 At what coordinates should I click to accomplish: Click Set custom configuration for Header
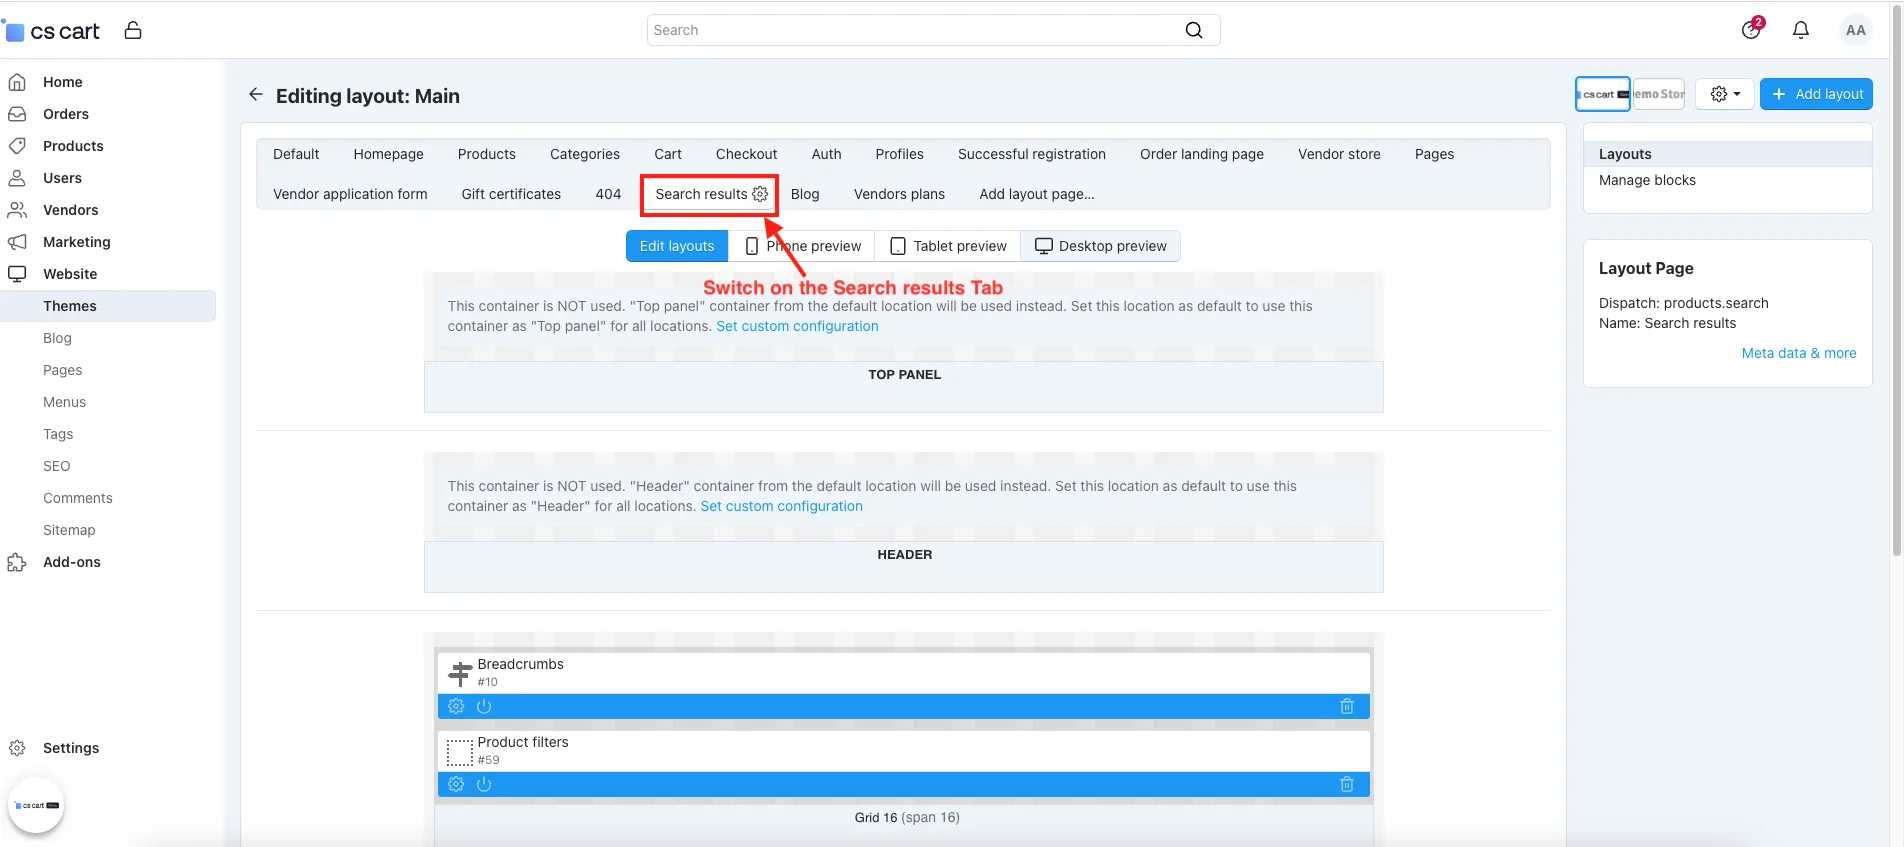click(781, 506)
